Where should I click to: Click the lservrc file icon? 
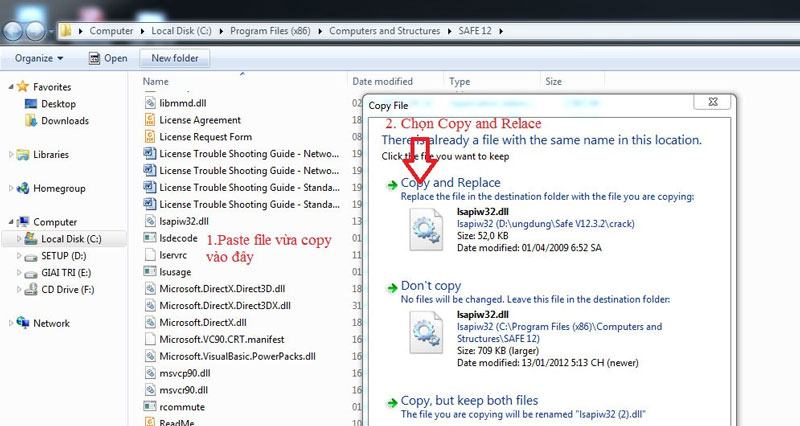150,255
